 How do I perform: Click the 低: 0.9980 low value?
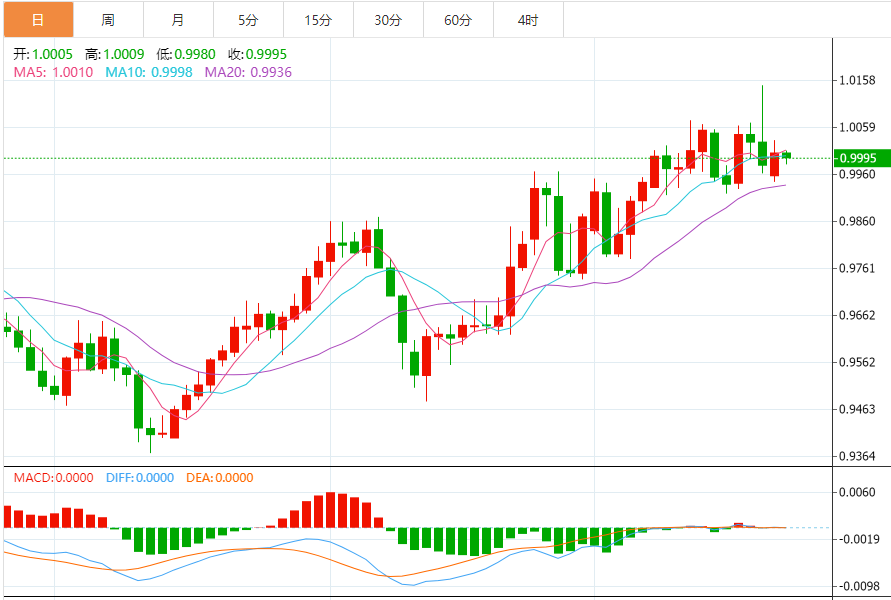186,54
